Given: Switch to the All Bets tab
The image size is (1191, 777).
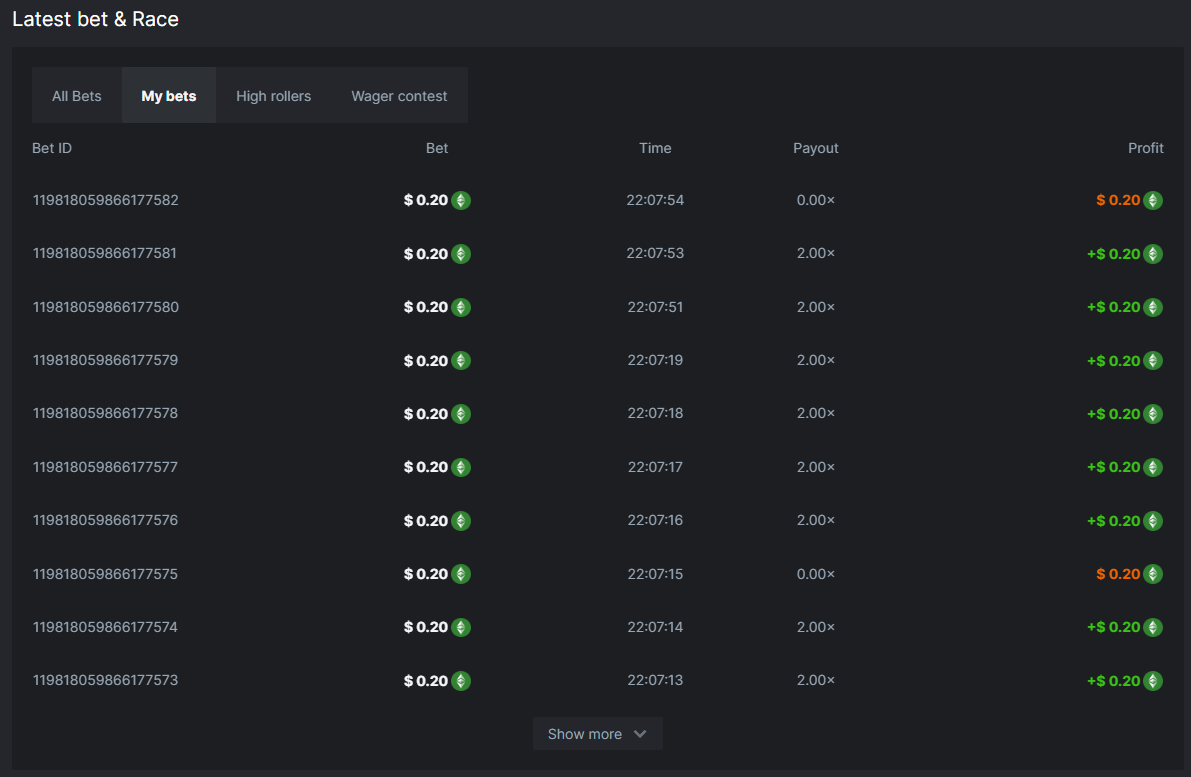Looking at the screenshot, I should tap(77, 96).
